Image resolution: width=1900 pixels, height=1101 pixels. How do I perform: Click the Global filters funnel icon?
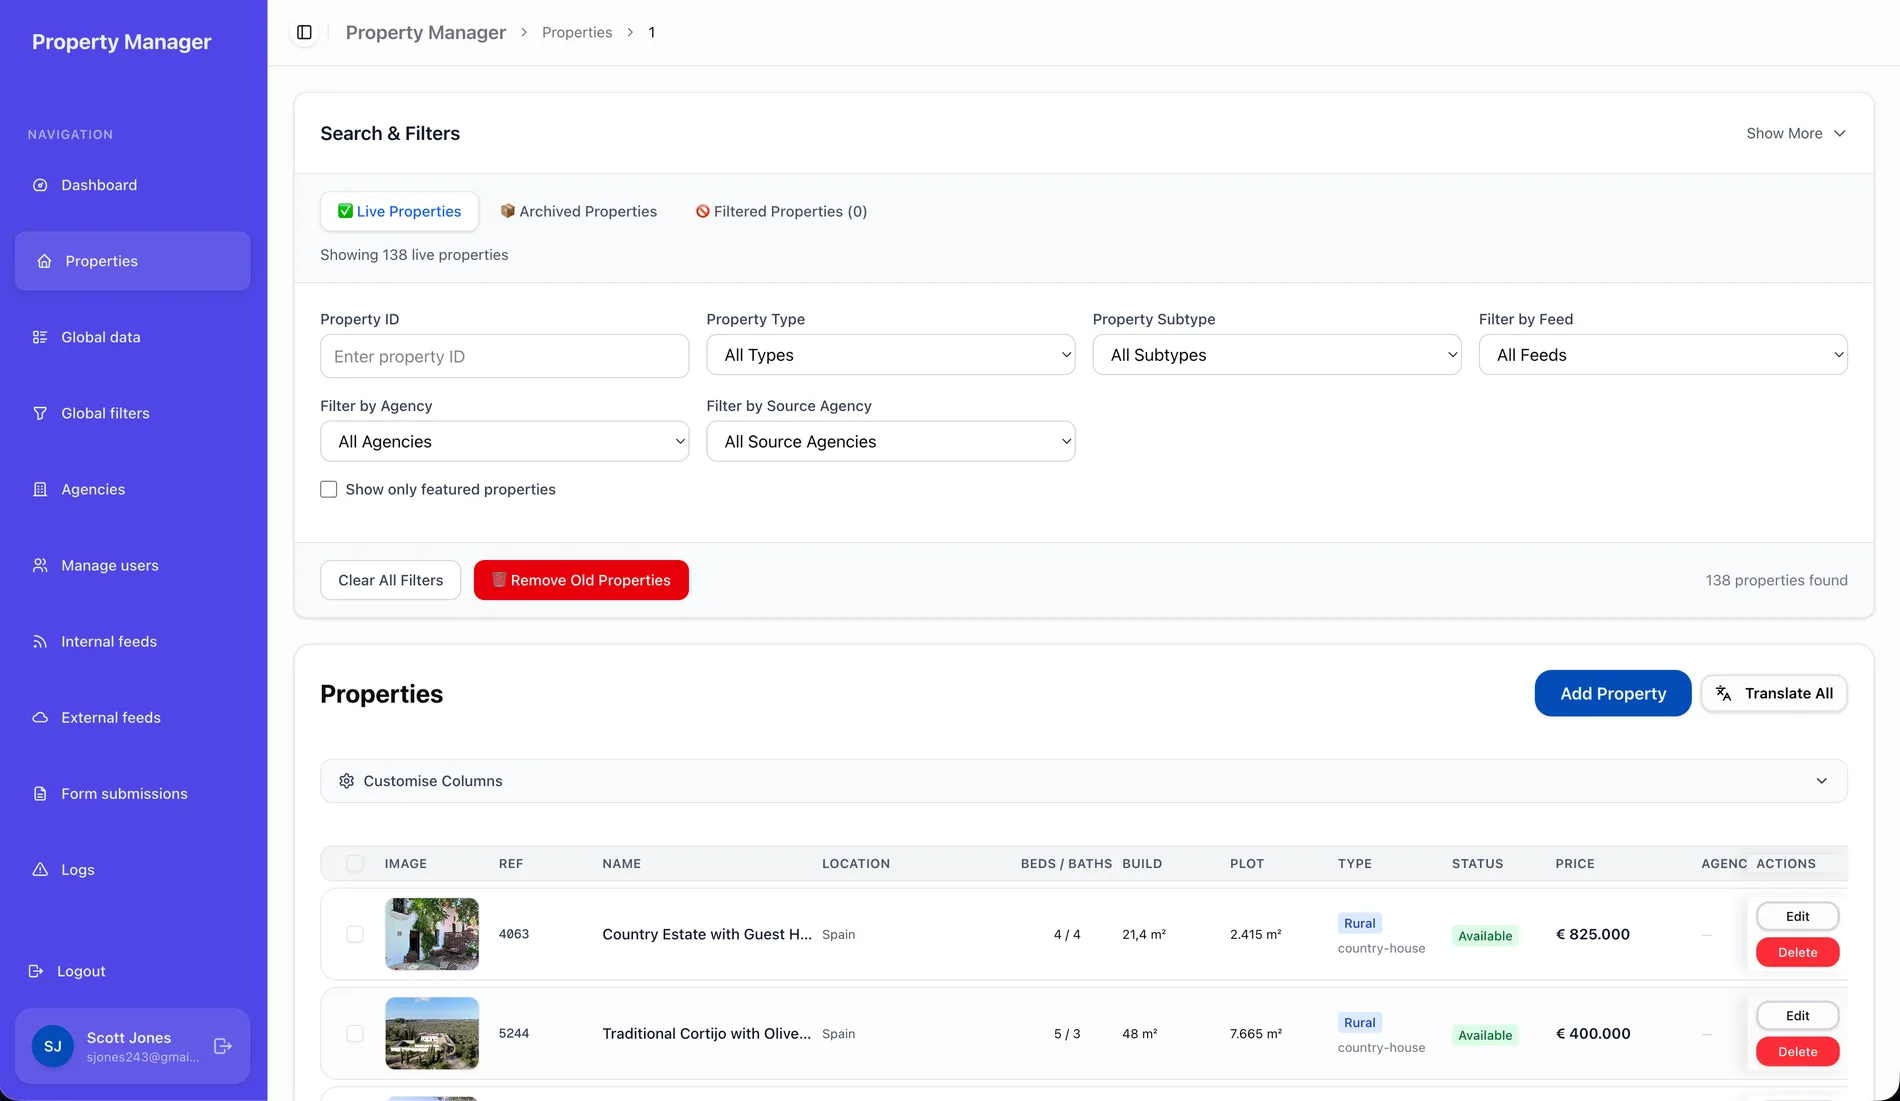click(x=40, y=413)
